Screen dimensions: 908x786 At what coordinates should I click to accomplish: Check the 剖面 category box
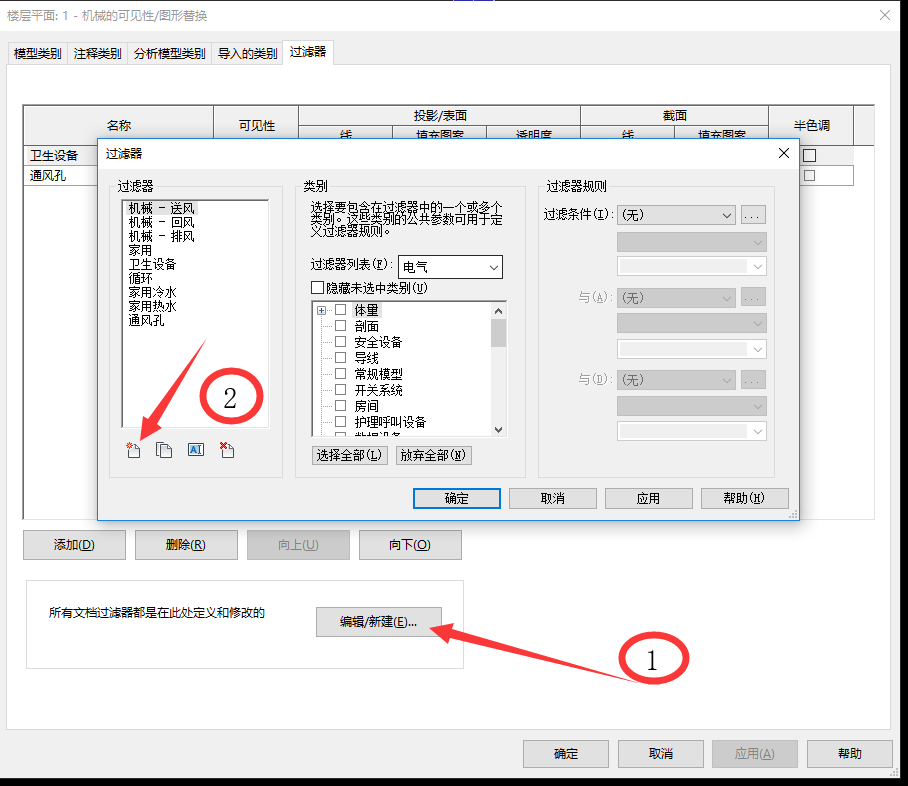tap(340, 326)
